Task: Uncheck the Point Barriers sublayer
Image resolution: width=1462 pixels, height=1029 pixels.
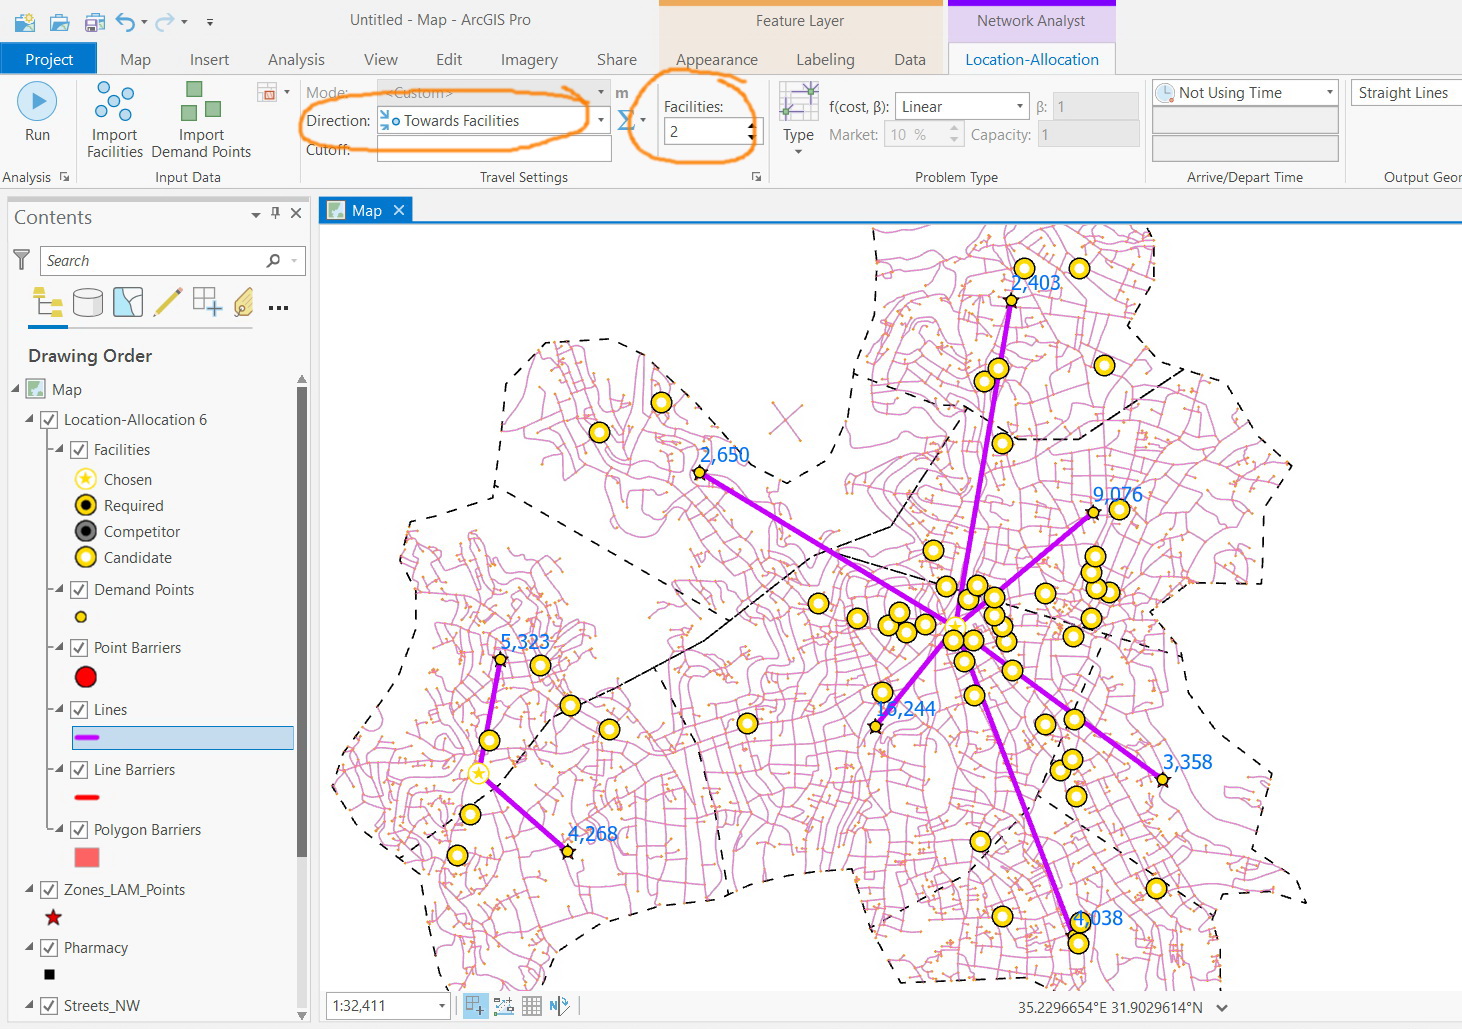Action: tap(79, 648)
